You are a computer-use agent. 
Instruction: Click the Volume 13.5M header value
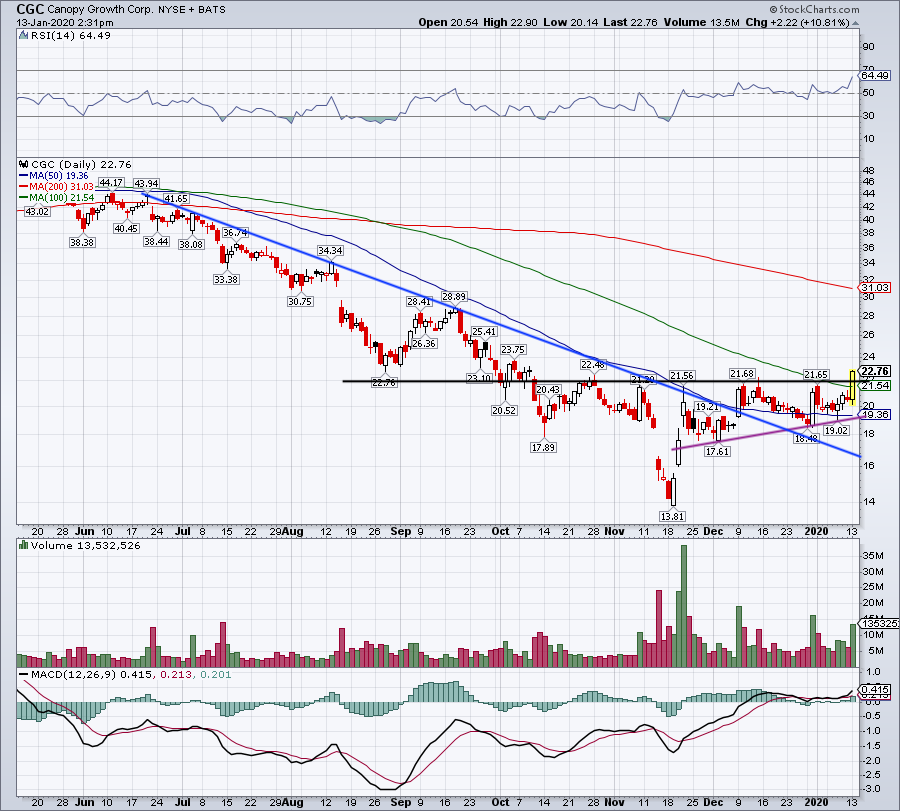pos(701,22)
